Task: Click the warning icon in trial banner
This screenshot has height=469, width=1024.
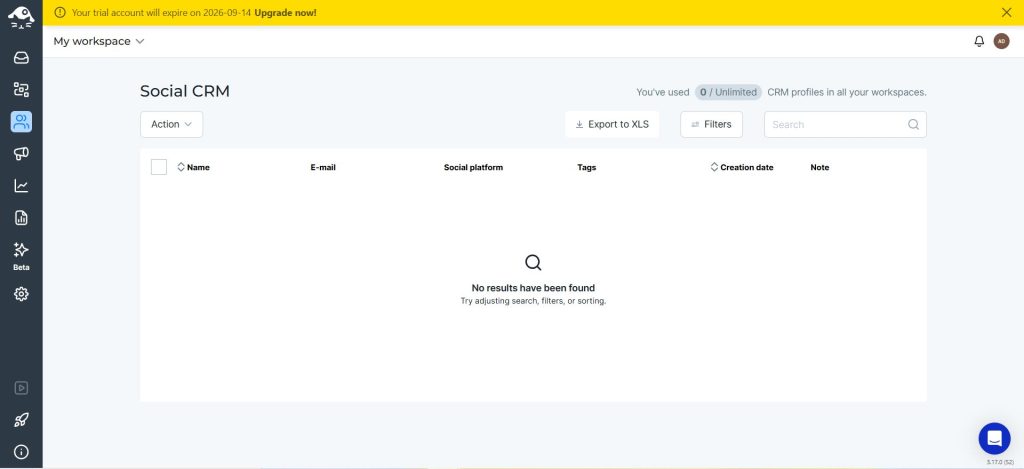Action: pos(60,12)
